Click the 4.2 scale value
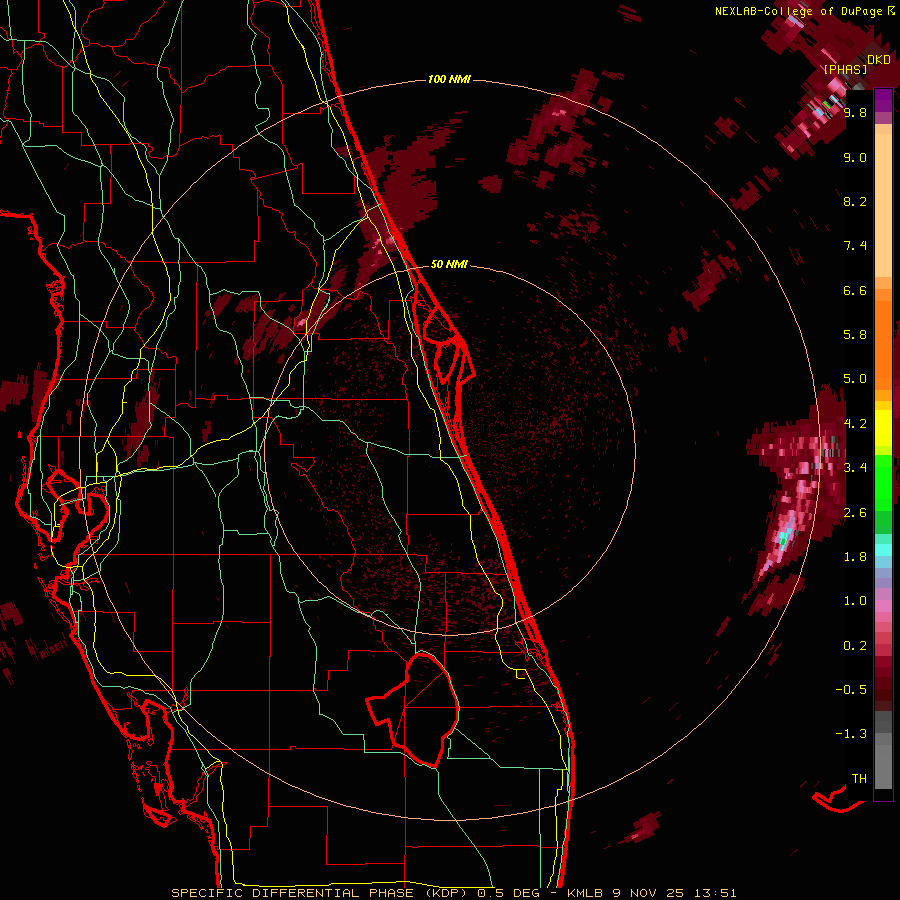 (x=855, y=424)
